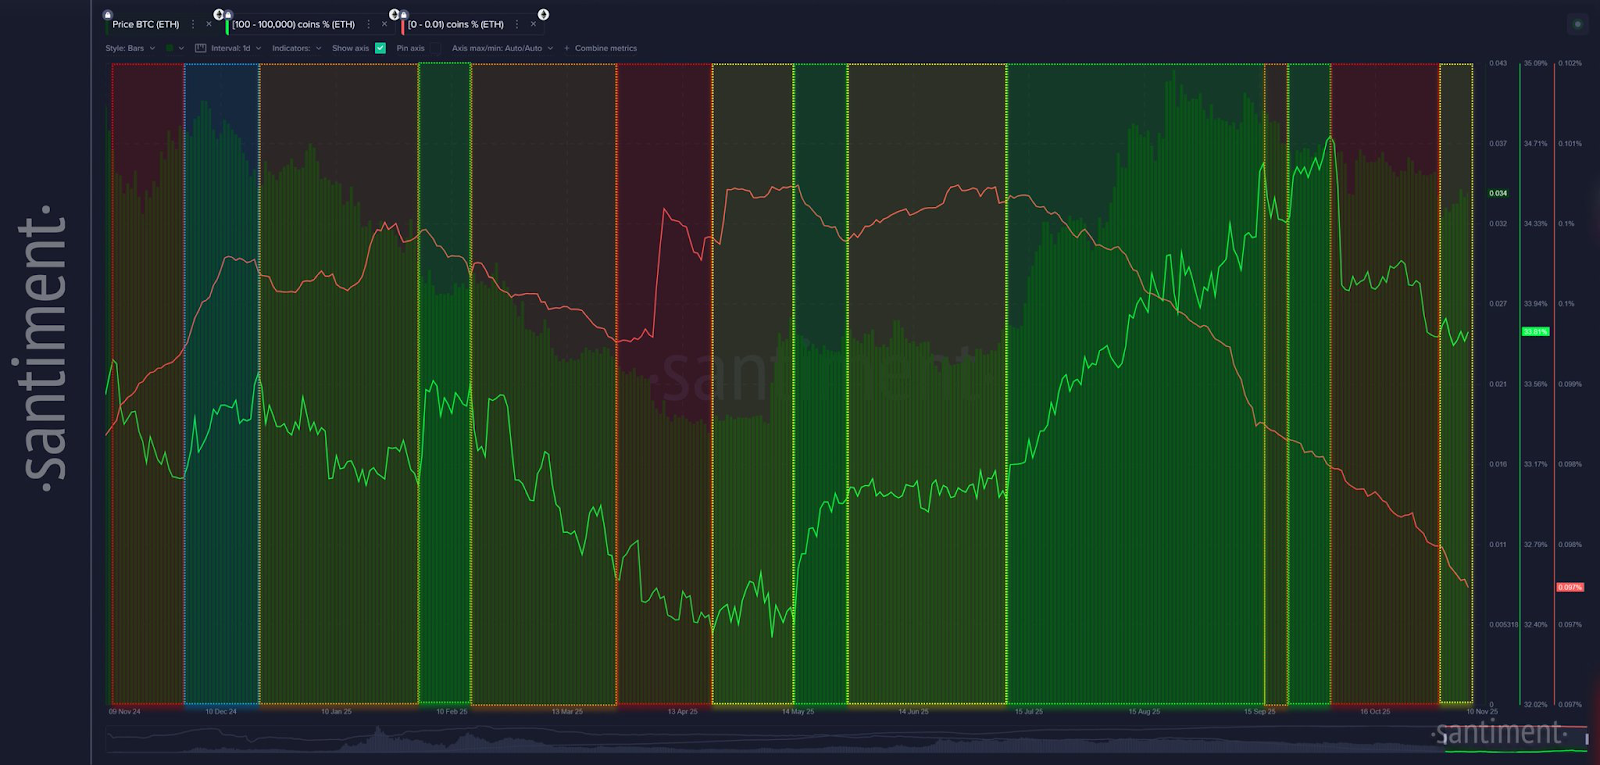1600x765 pixels.
Task: Open Axis max/min Auto/Auto dropdown
Action: tap(502, 48)
